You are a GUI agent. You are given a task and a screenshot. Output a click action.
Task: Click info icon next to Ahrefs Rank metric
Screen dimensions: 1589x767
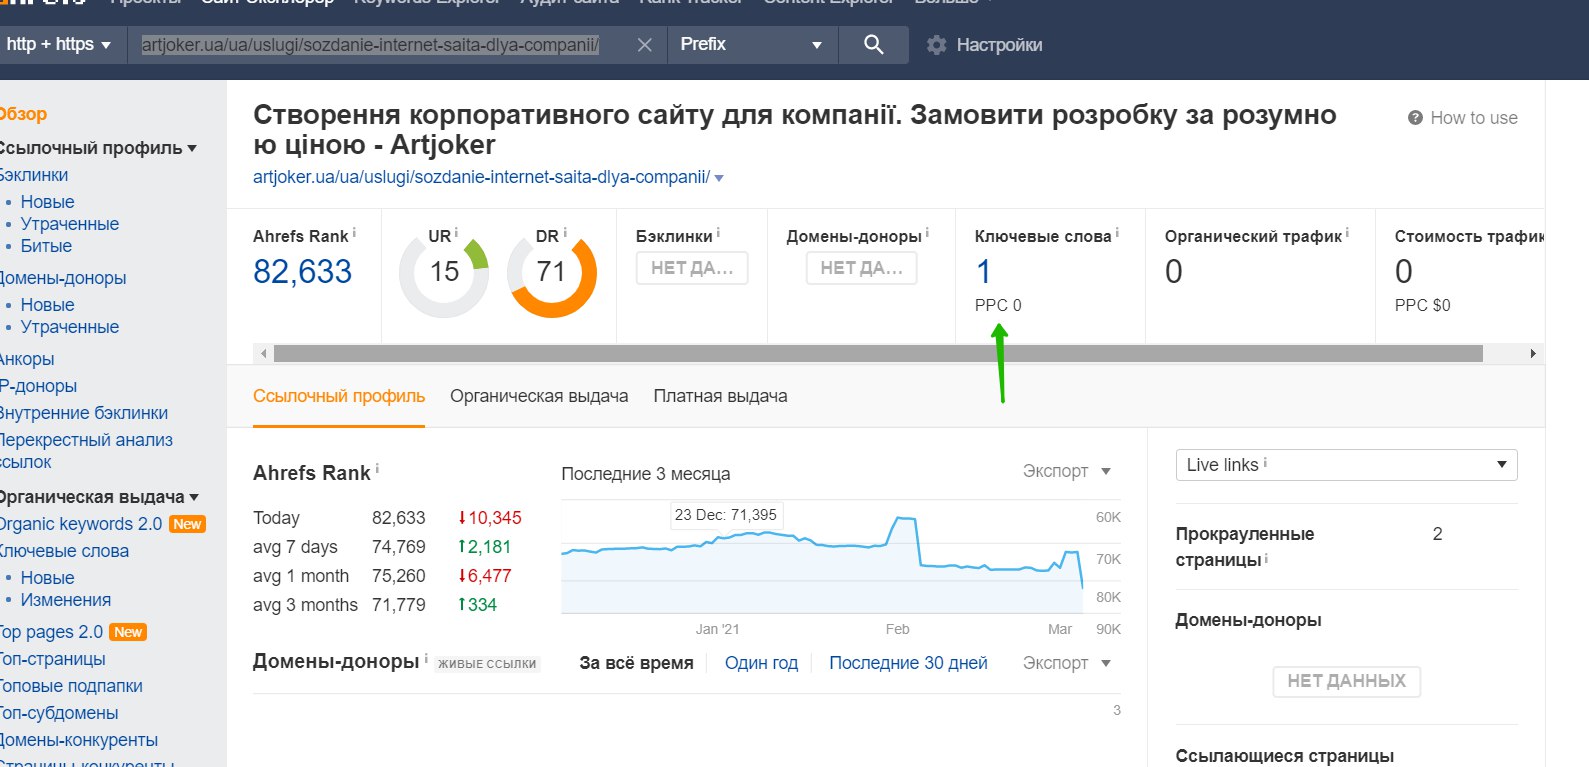tap(354, 233)
